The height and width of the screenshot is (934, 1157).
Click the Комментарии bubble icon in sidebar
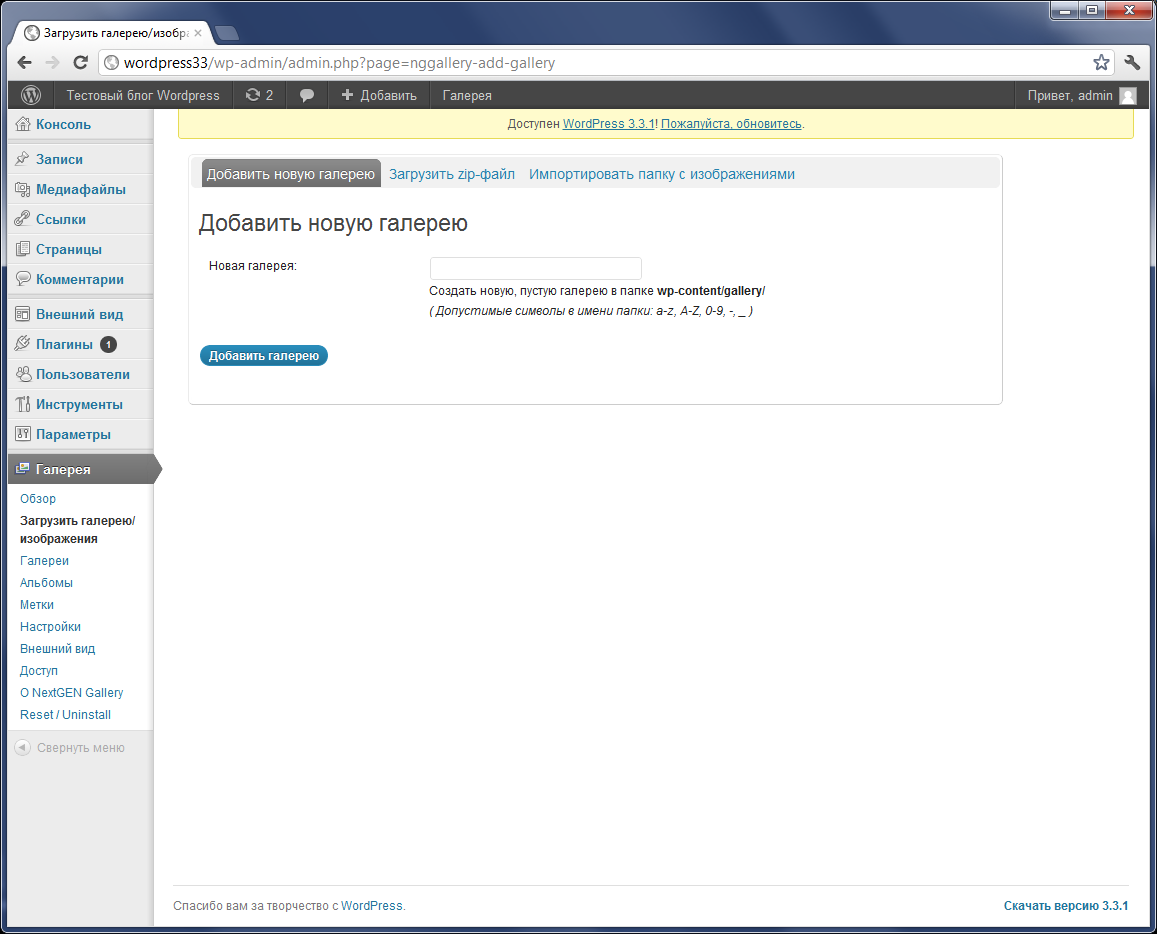pyautogui.click(x=23, y=279)
